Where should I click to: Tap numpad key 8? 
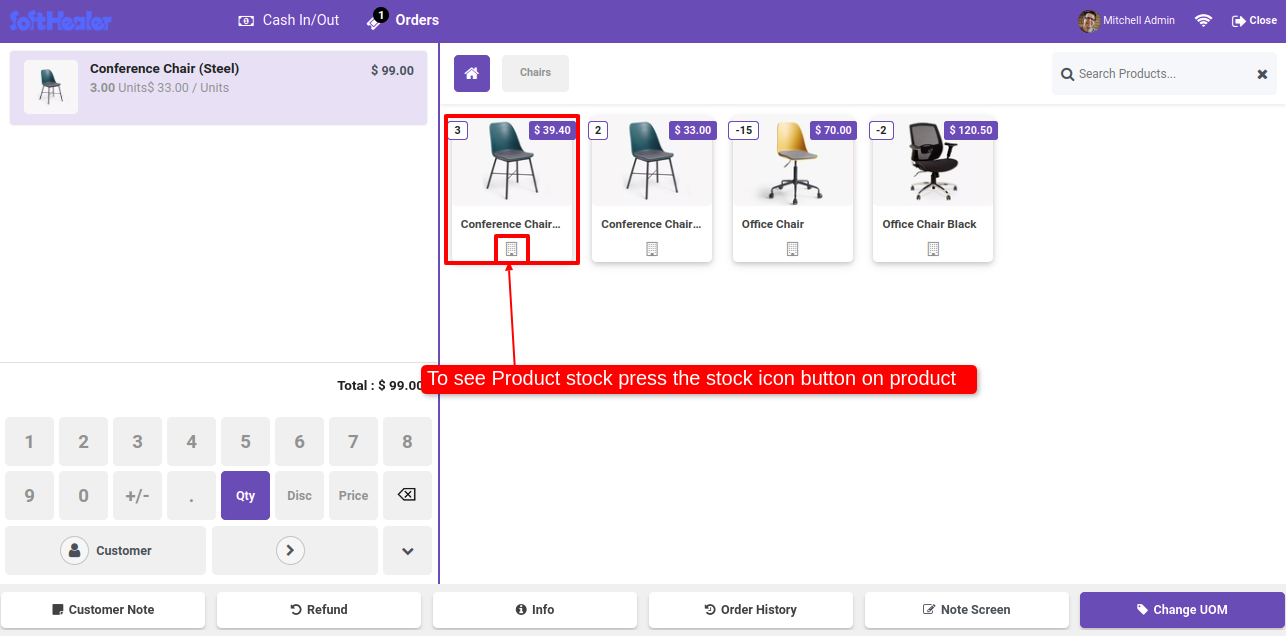click(407, 441)
